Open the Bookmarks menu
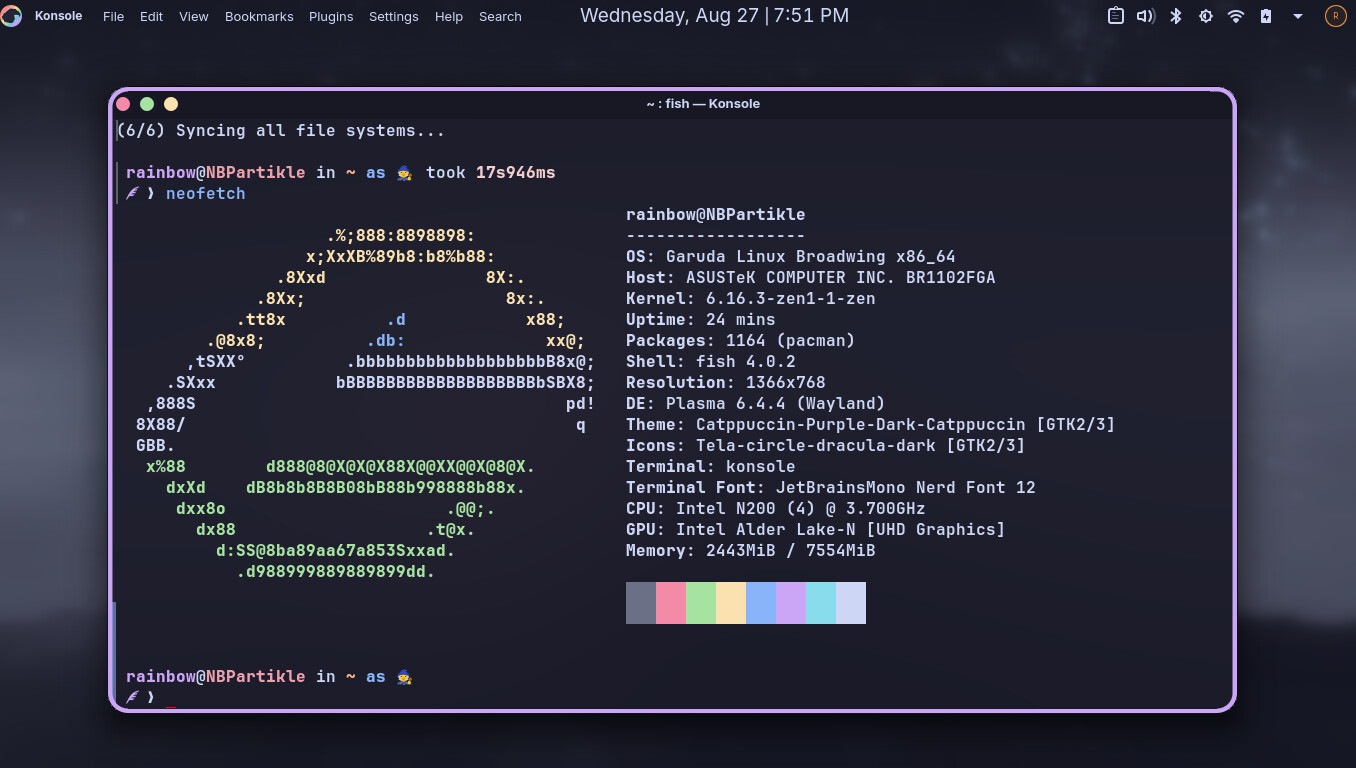The height and width of the screenshot is (768, 1356). 258,16
